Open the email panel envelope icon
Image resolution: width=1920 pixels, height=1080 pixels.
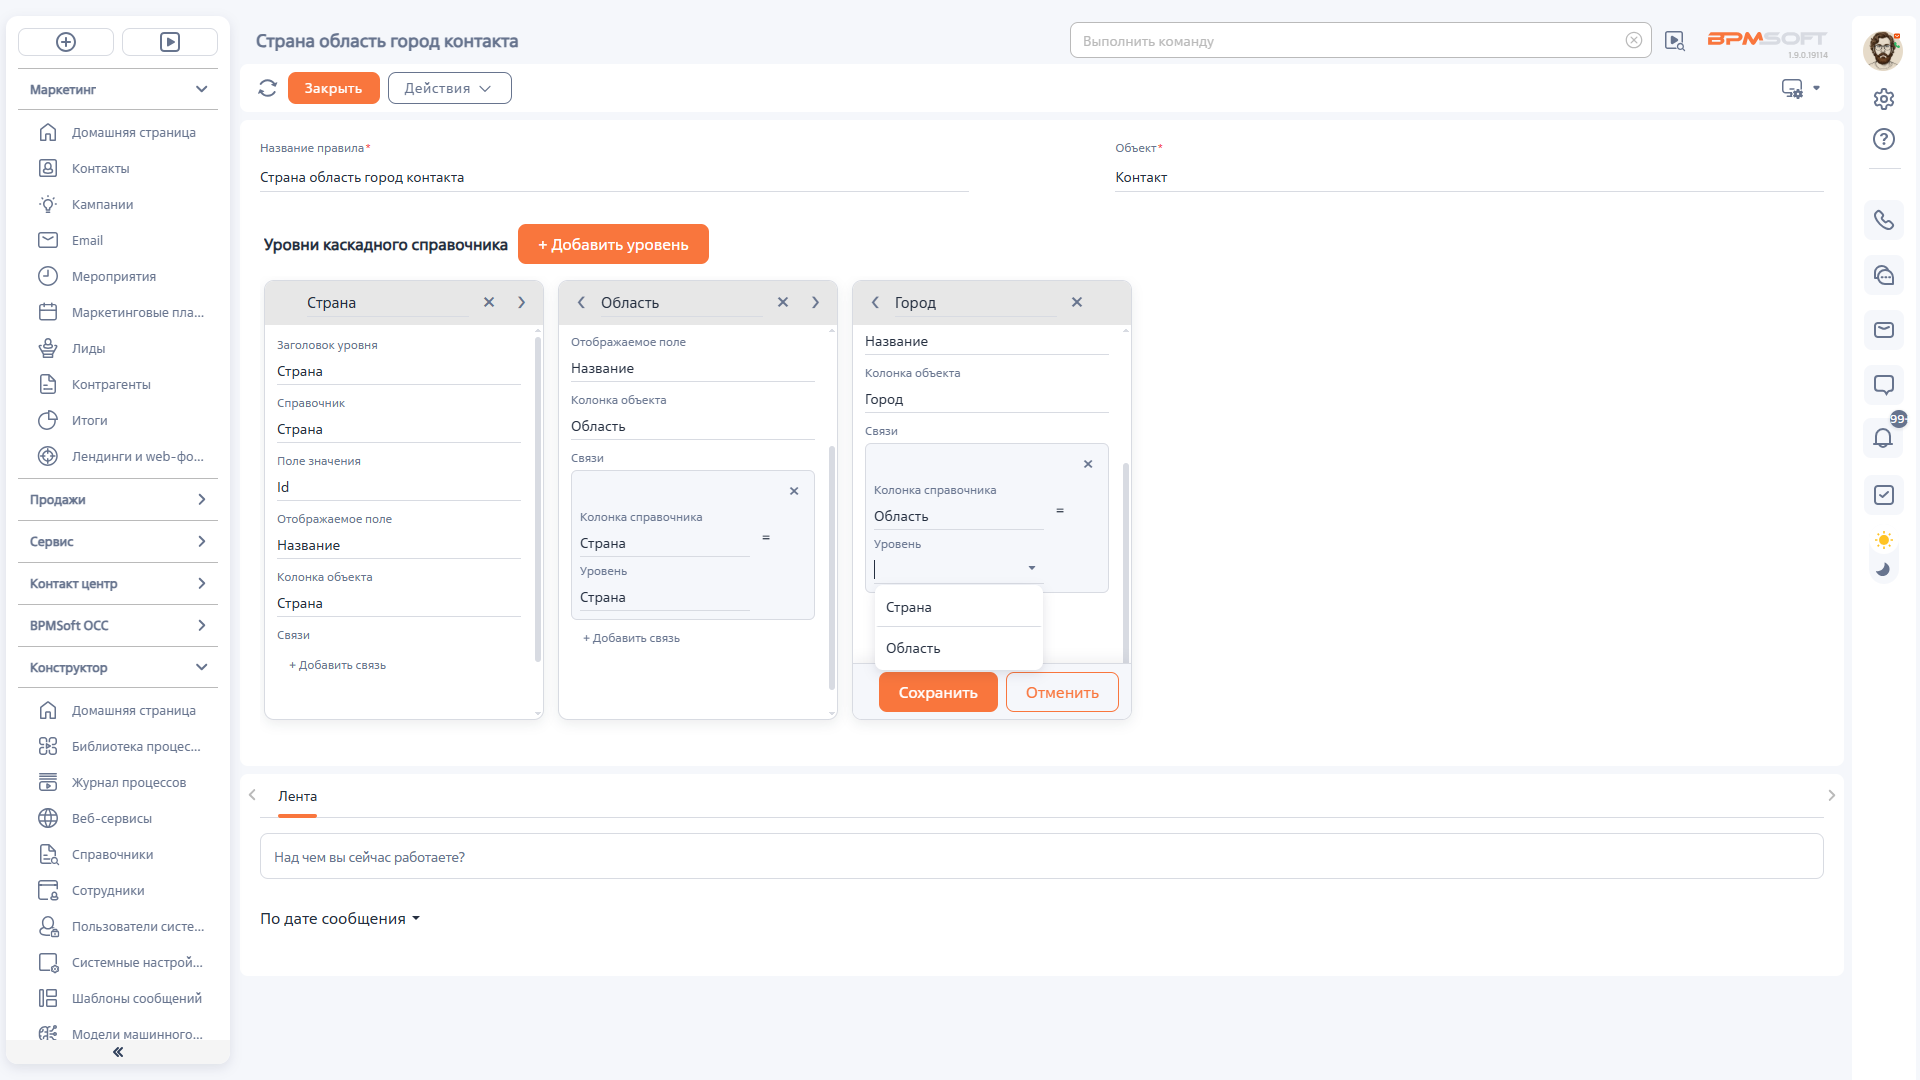[1883, 330]
